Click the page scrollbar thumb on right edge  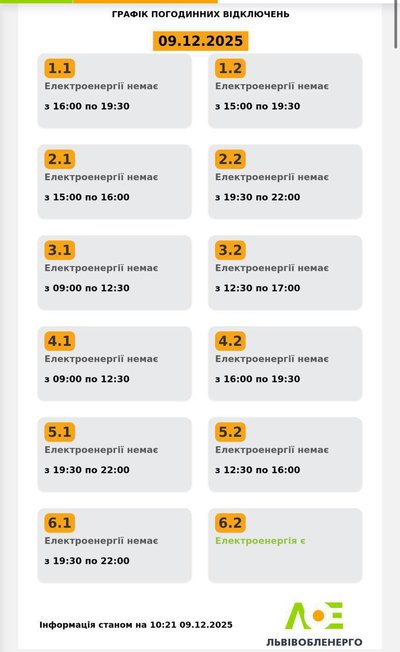point(397,24)
